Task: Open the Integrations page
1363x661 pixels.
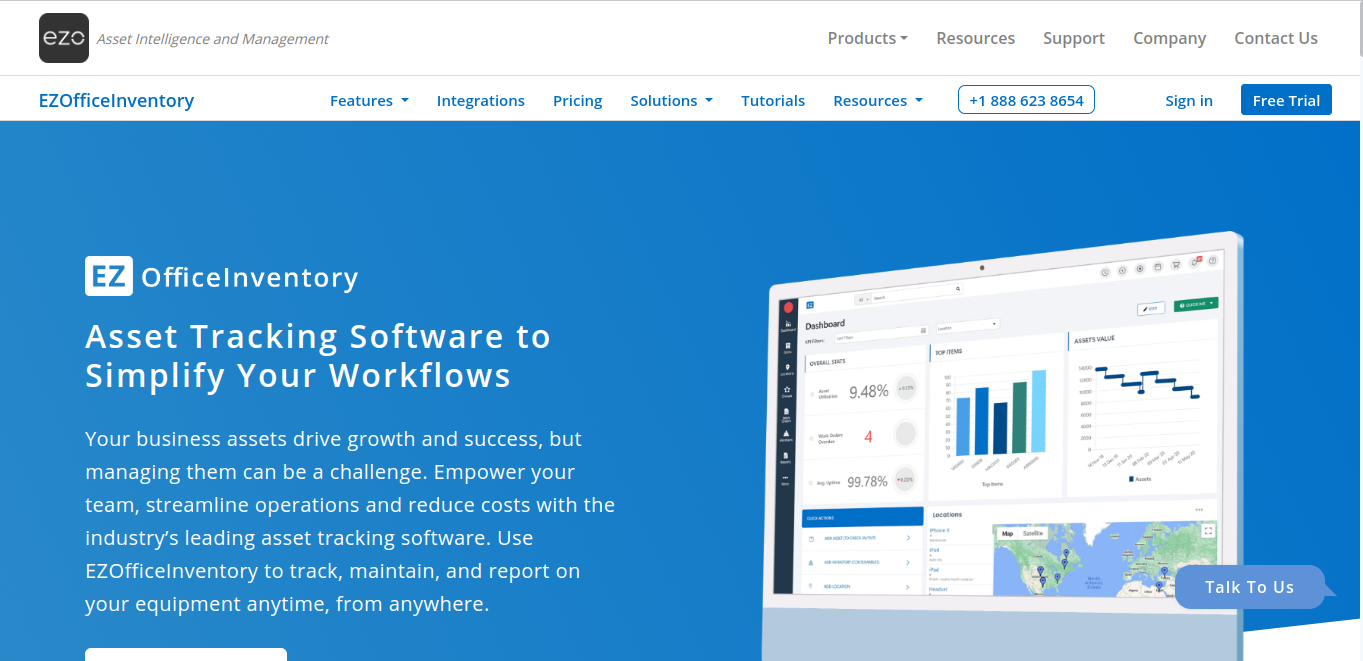Action: (x=480, y=100)
